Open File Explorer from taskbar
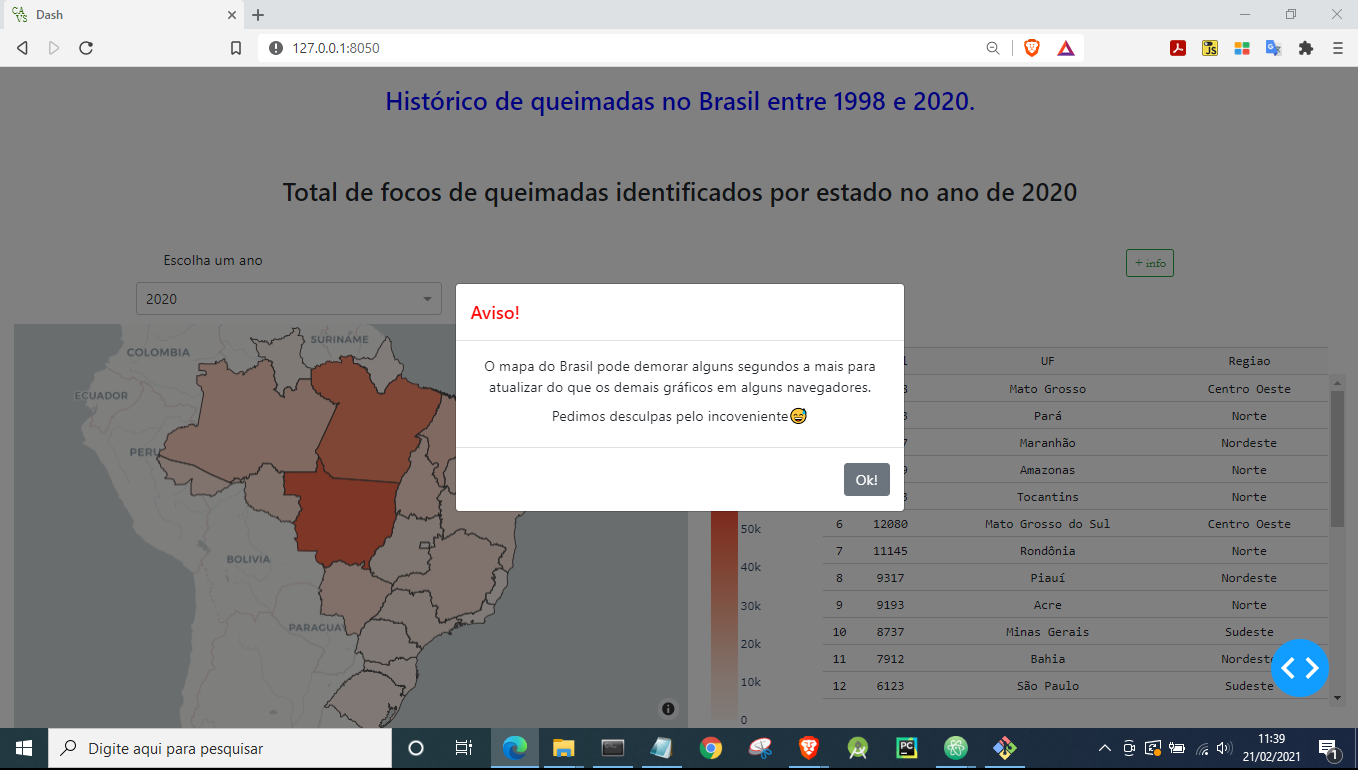This screenshot has height=770, width=1358. point(564,748)
